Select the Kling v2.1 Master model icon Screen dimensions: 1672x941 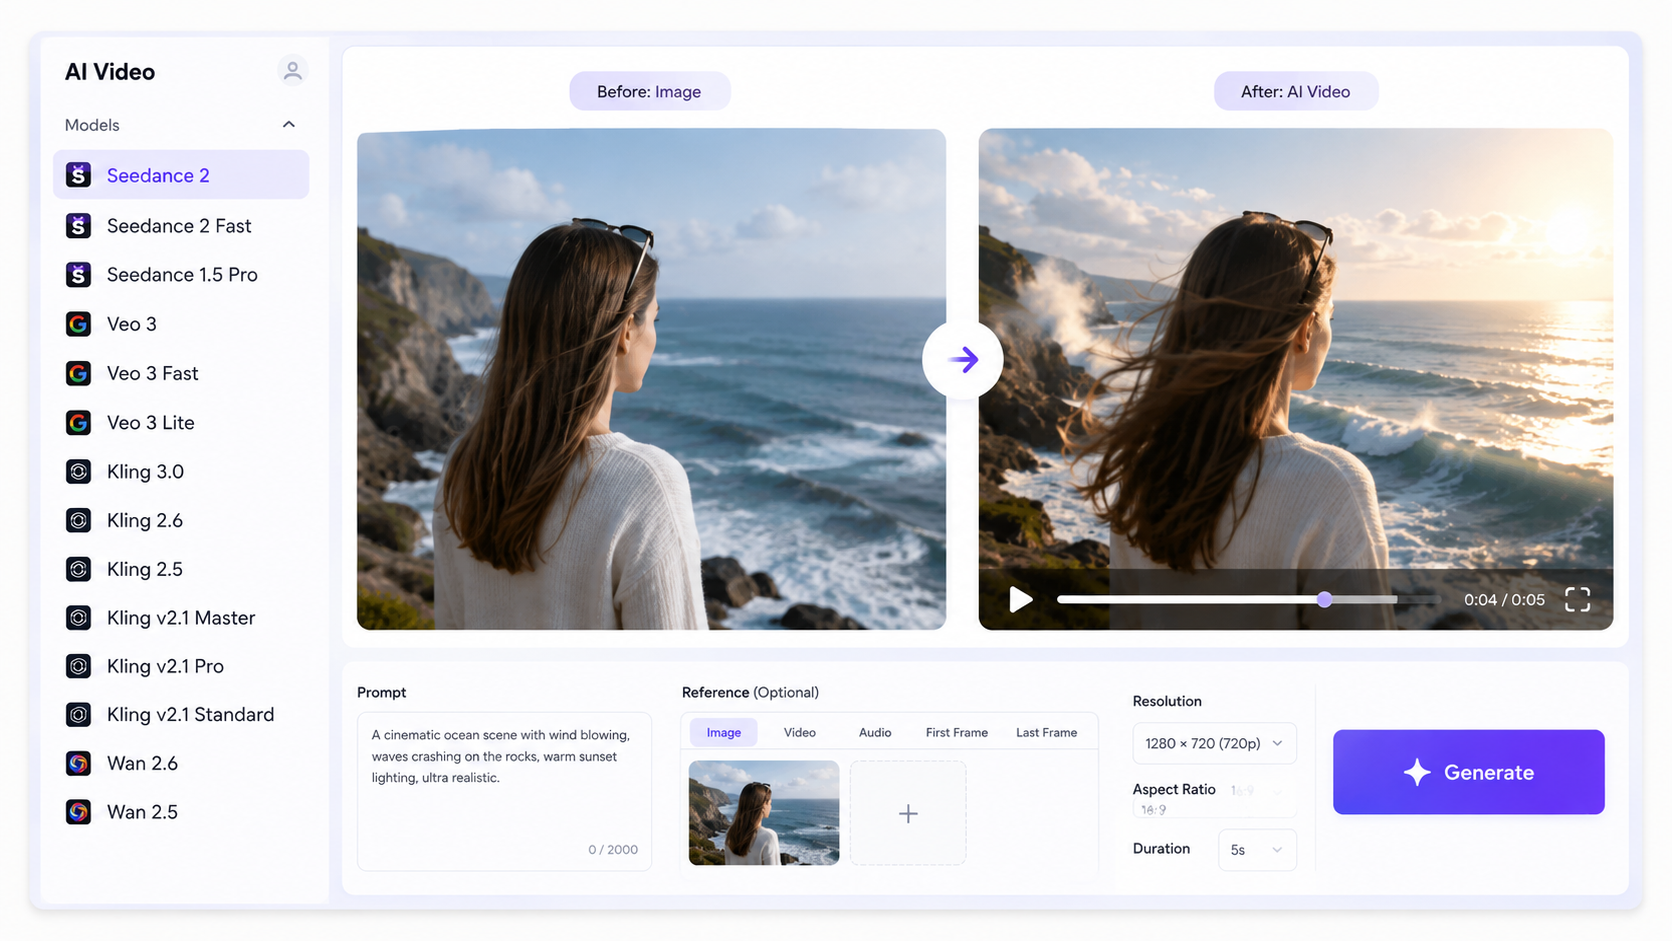78,618
